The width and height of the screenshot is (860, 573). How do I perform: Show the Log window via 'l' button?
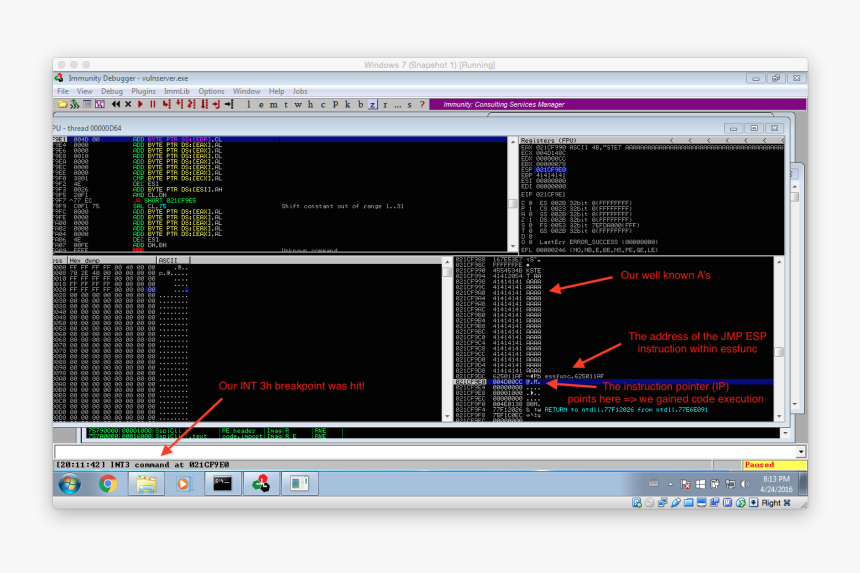(249, 104)
